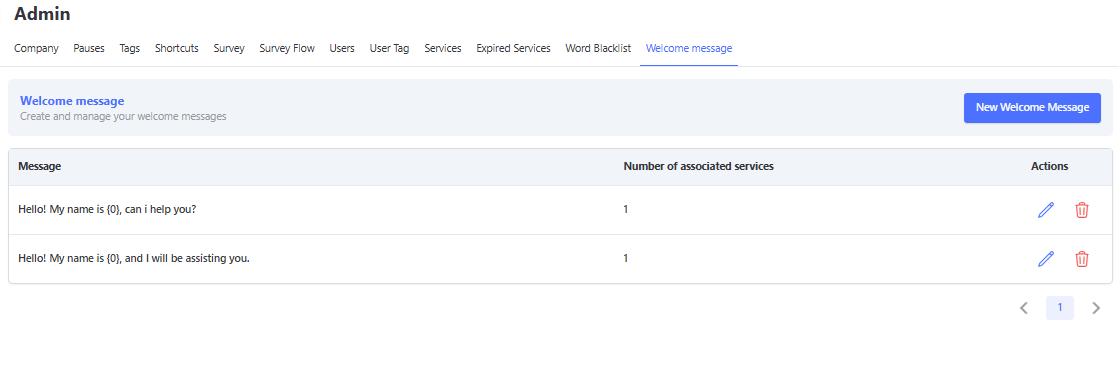Viewport: 1119px width, 374px height.
Task: Delete the 'can i help you?' message
Action: 1082,210
